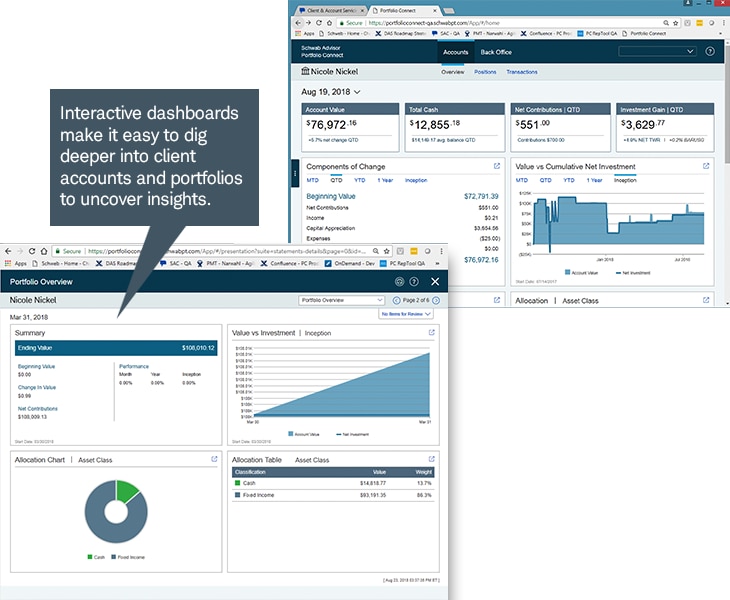Open Chrome menu dots in the lower browser
Screen dimensions: 730x600
[441, 251]
